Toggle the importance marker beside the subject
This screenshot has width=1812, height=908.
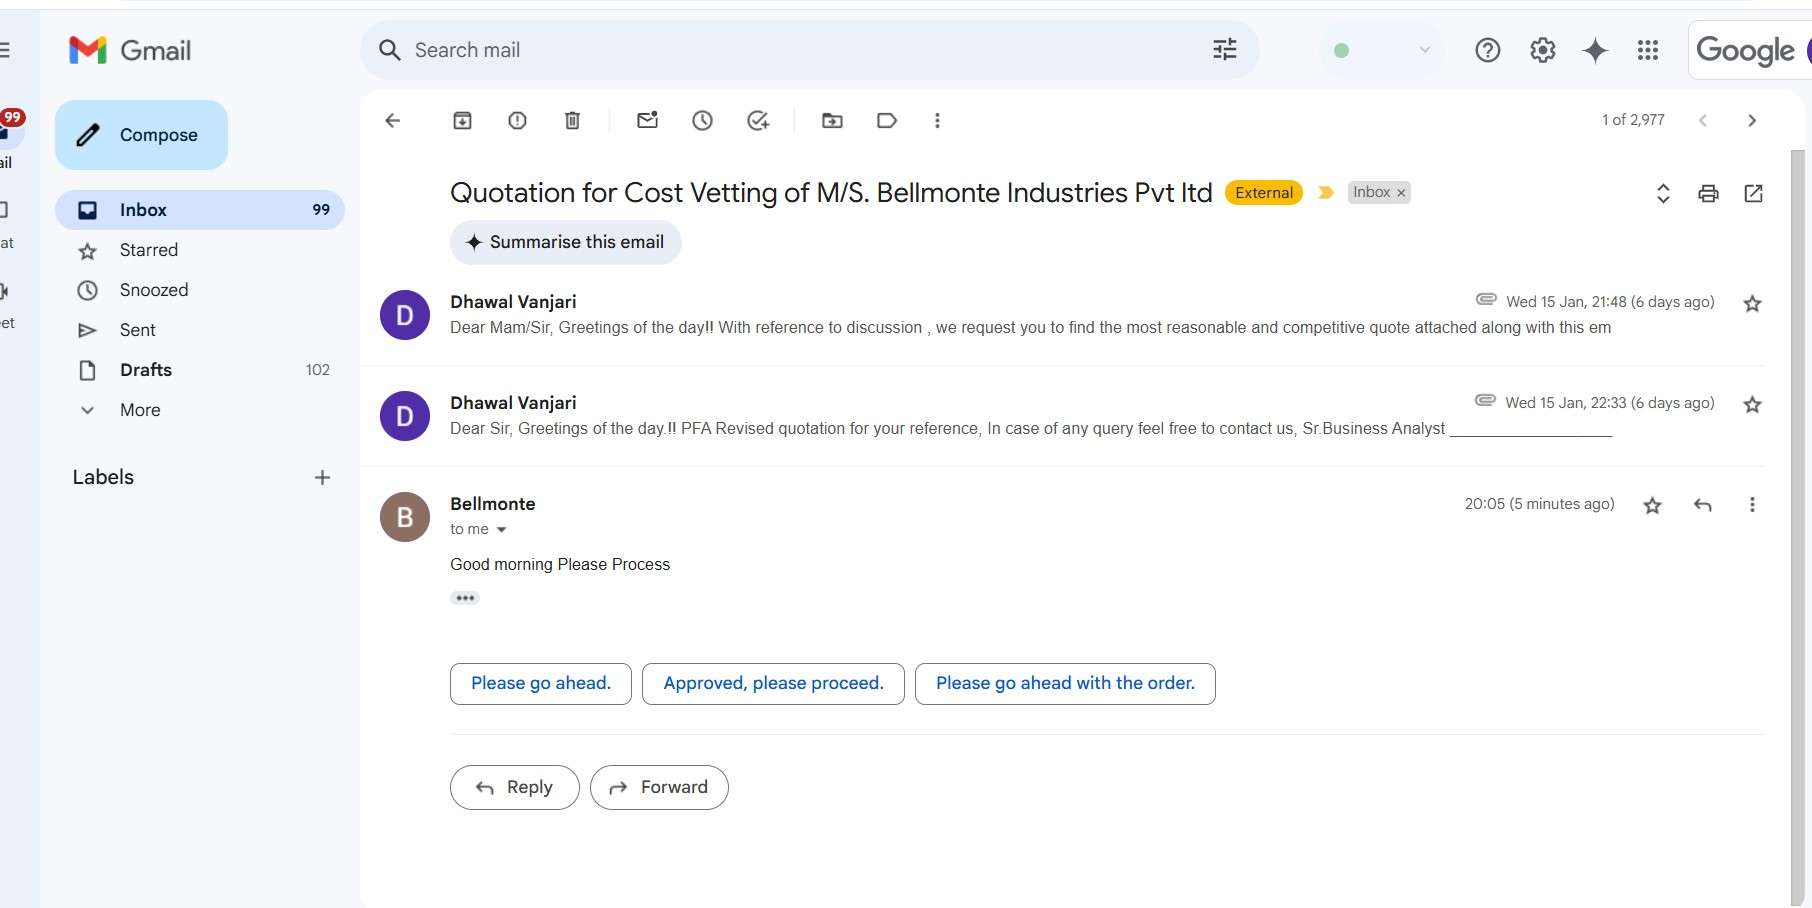click(x=1326, y=193)
